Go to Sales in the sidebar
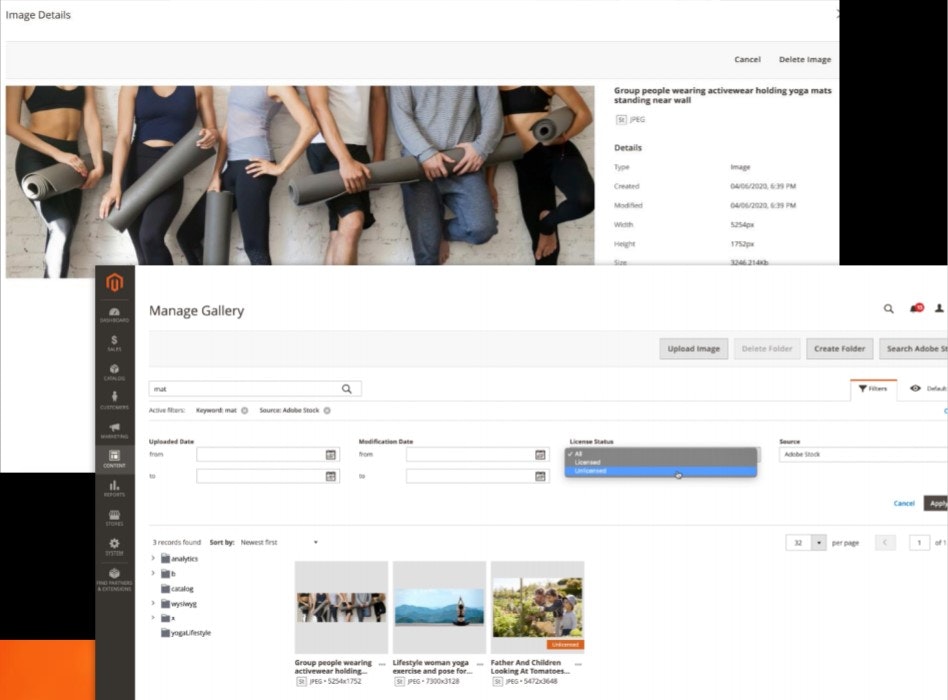Image resolution: width=948 pixels, height=700 pixels. point(114,343)
